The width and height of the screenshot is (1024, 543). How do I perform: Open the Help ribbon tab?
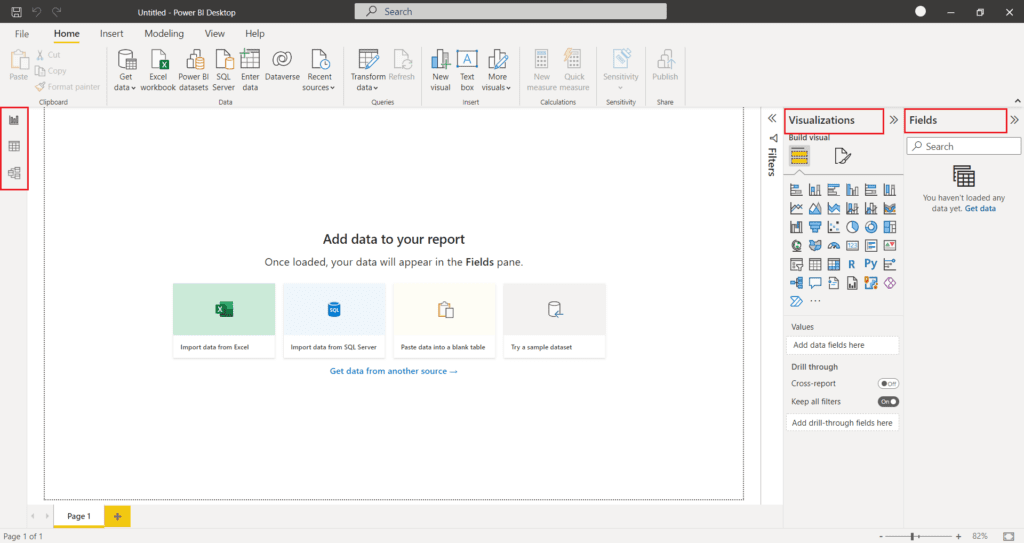255,33
